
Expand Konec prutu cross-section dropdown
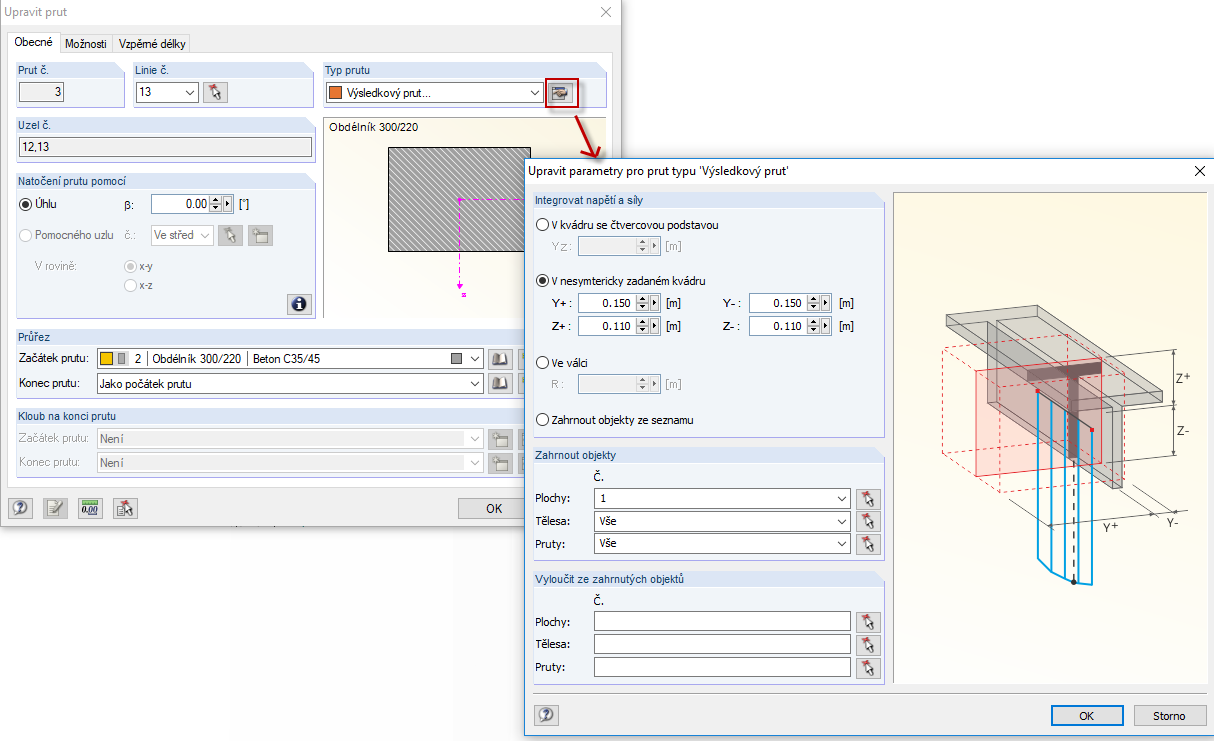(475, 383)
